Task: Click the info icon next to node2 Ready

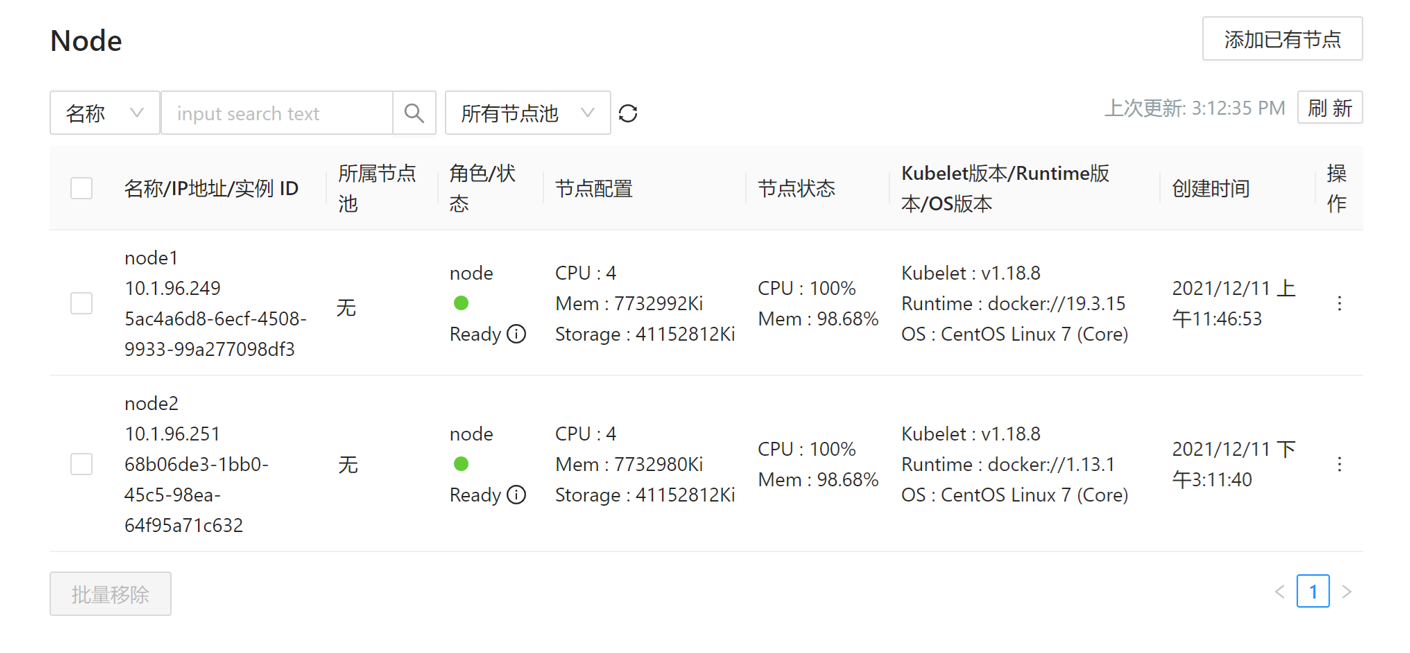Action: tap(516, 495)
